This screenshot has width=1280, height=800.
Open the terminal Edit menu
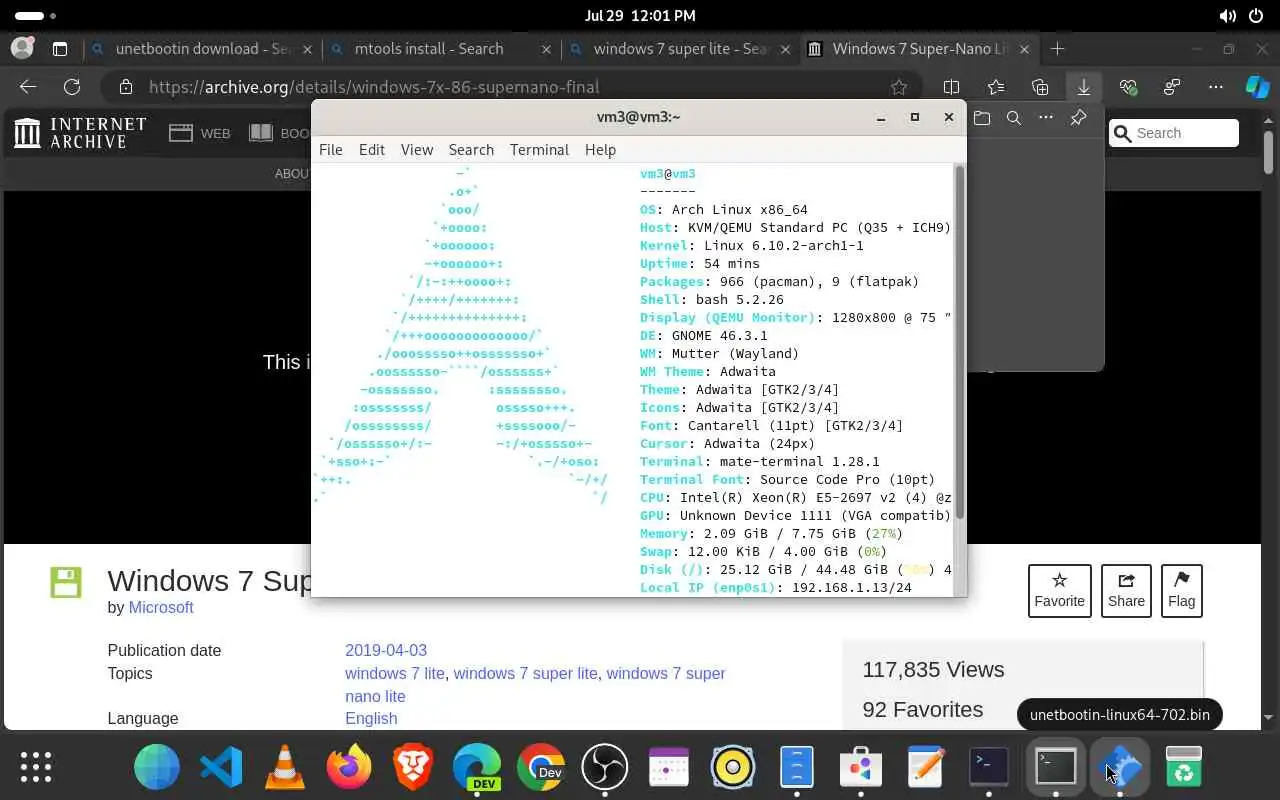tap(372, 149)
